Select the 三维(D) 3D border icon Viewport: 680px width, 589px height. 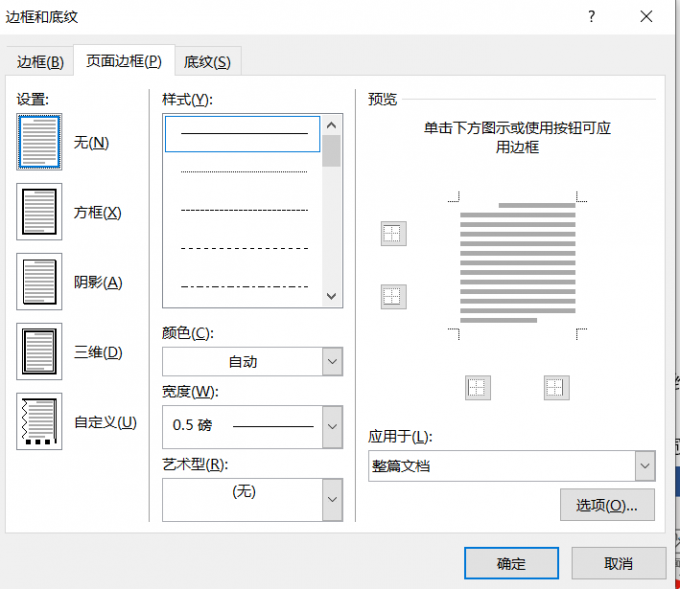(39, 351)
